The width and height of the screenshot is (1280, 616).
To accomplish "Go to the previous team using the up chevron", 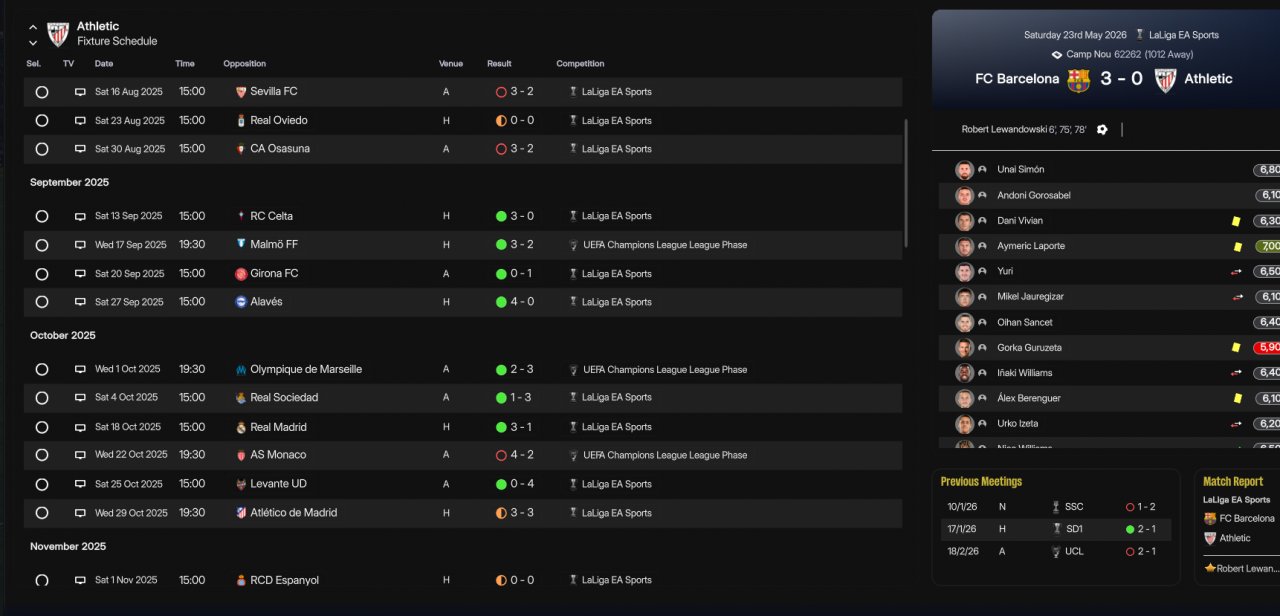I will pos(33,28).
